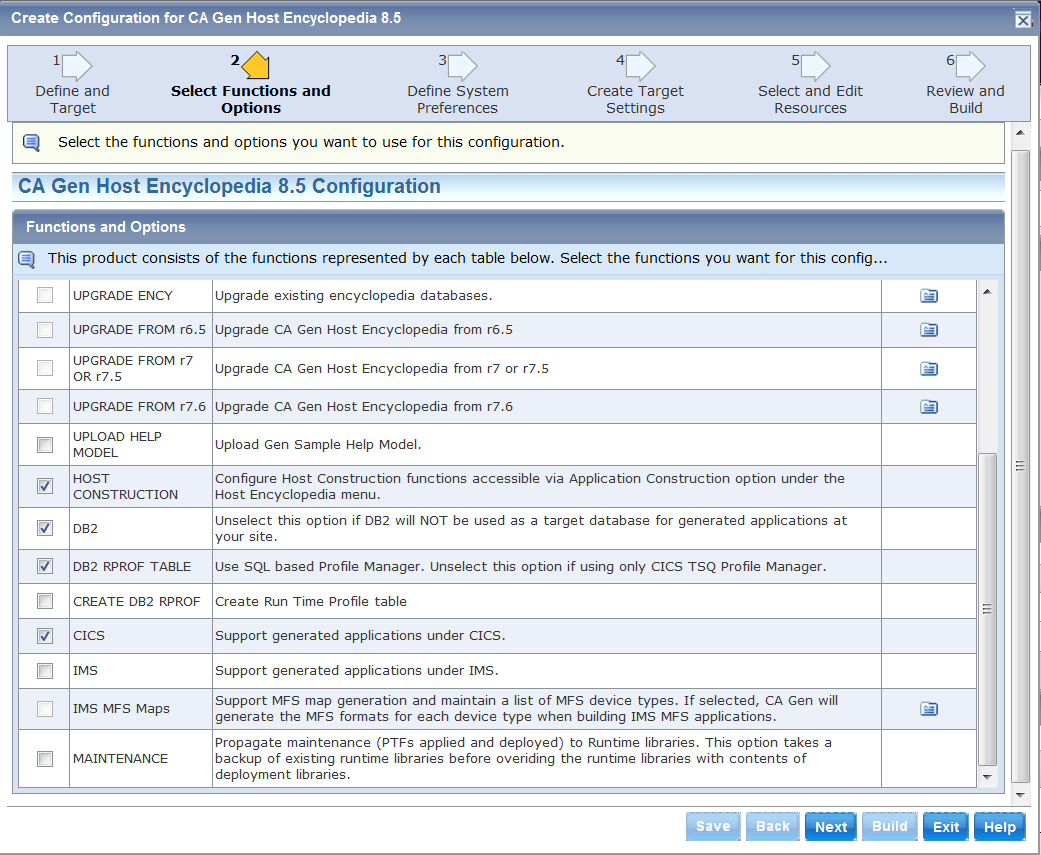The image size is (1041, 855).
Task: Check the MAINTENANCE option checkbox
Action: click(x=45, y=759)
